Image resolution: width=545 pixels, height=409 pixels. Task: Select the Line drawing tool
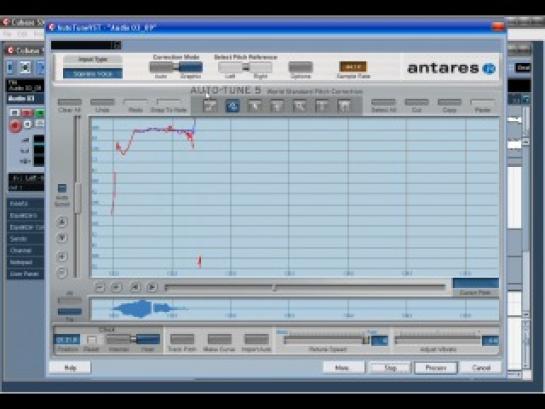210,106
